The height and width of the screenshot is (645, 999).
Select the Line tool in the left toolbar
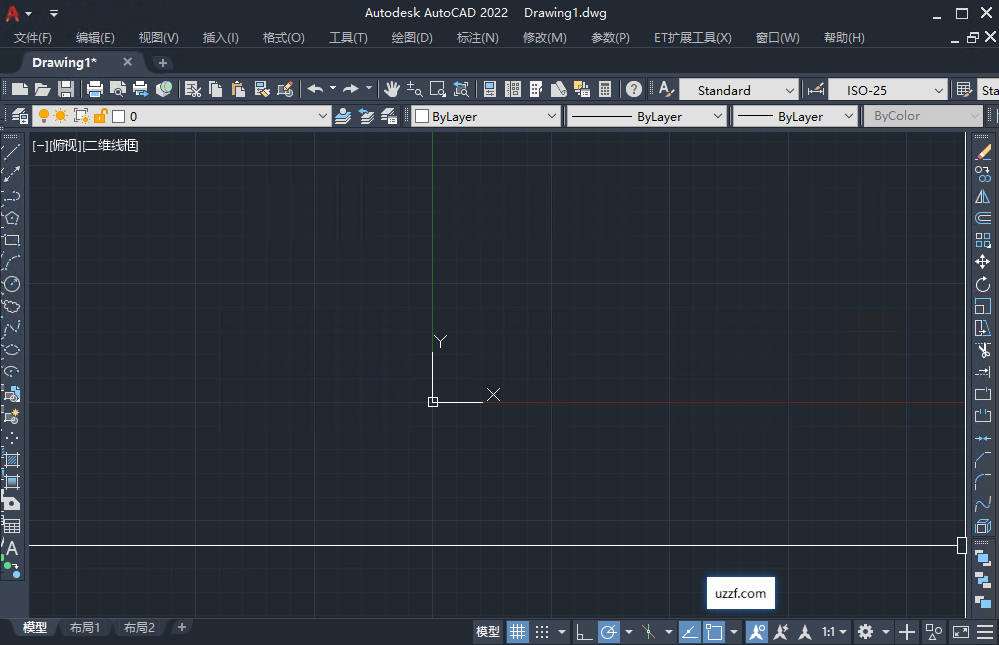[12, 152]
